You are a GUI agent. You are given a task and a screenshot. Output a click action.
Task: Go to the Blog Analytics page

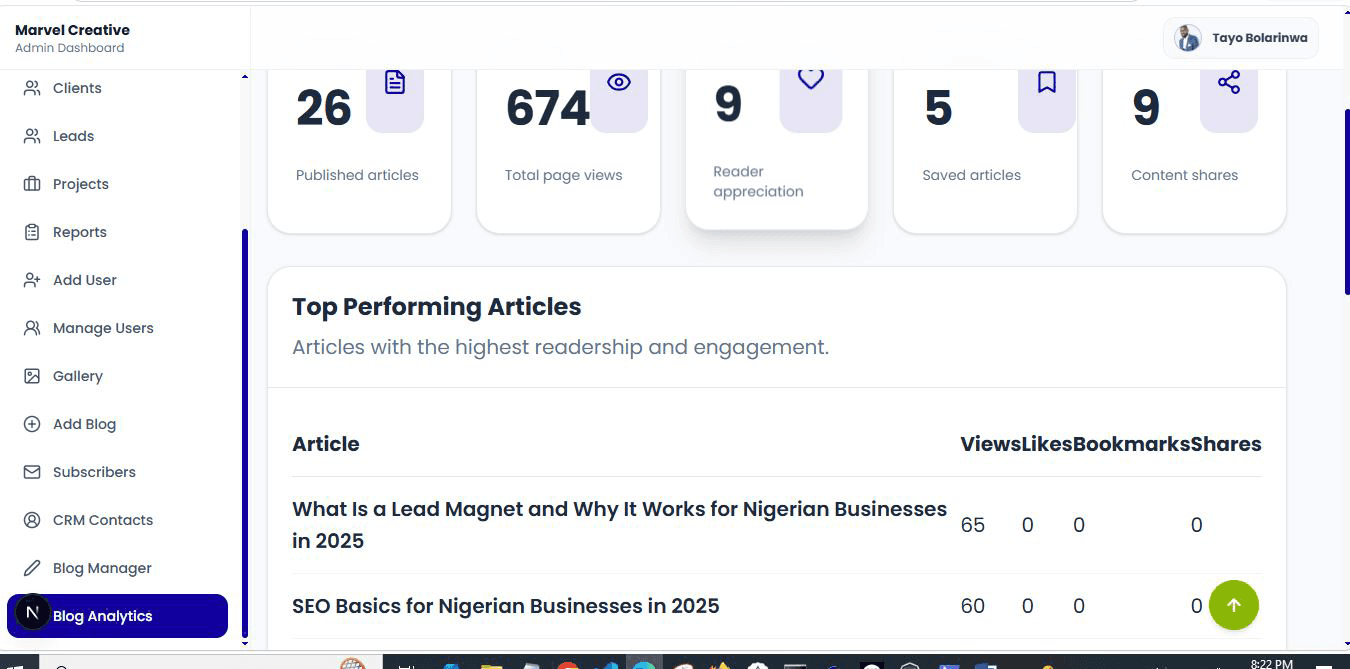pyautogui.click(x=117, y=616)
